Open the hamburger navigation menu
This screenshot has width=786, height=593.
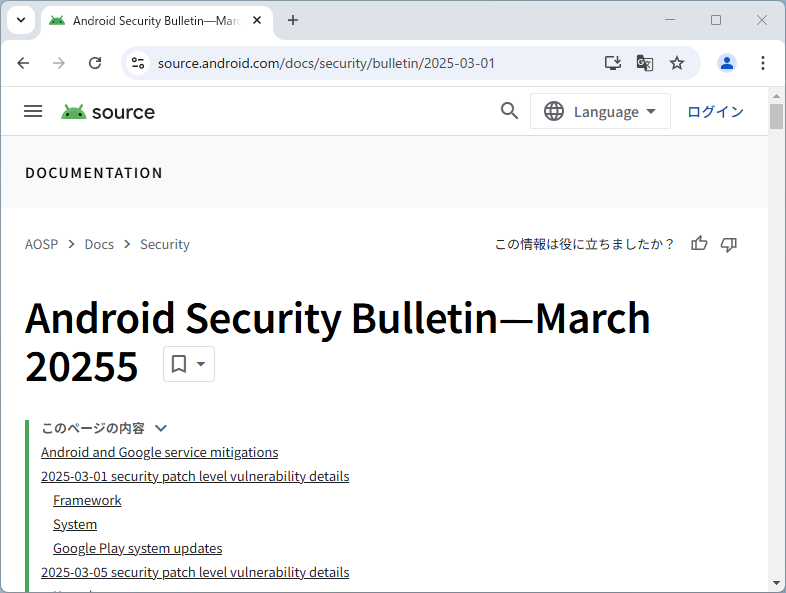tap(33, 111)
